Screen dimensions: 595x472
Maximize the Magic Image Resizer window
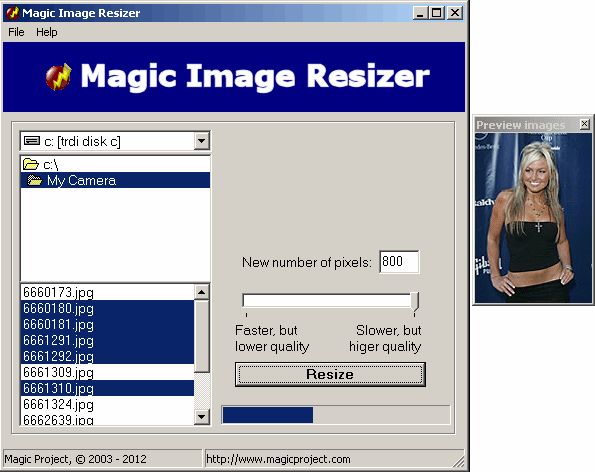[x=436, y=13]
